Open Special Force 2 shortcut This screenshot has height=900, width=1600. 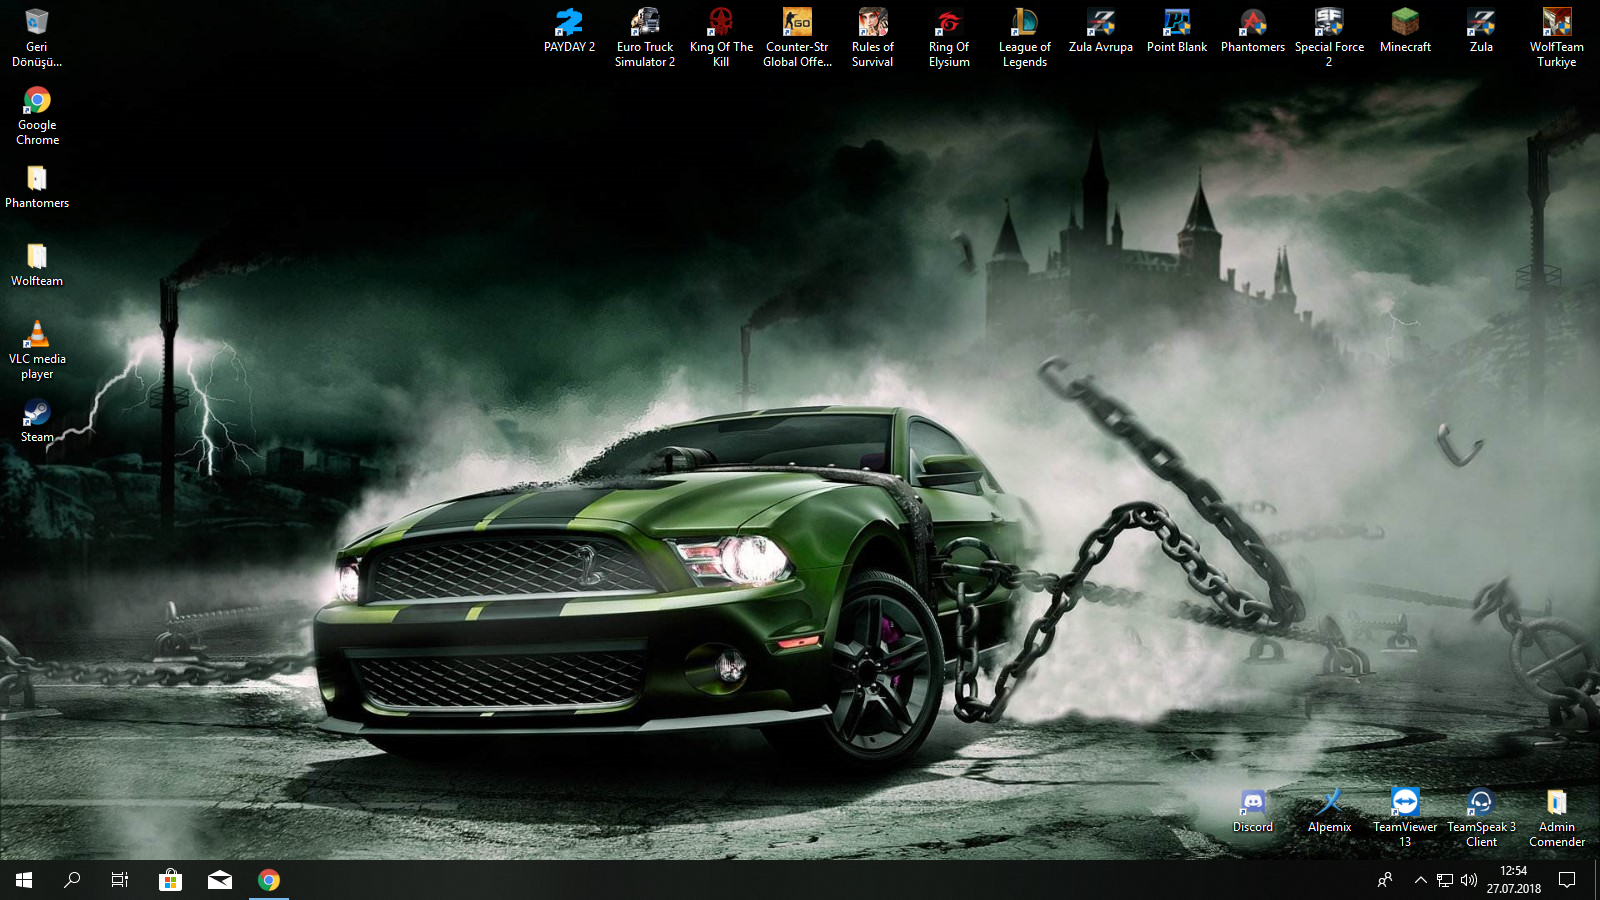1329,37
